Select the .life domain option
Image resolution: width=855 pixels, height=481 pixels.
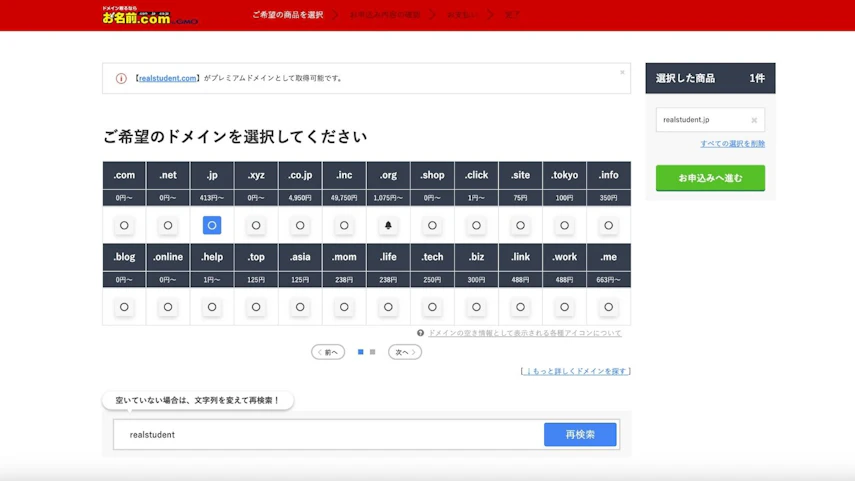point(388,307)
